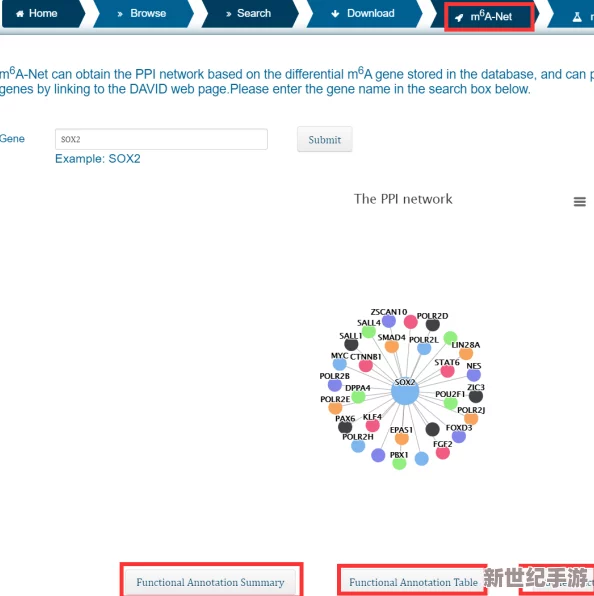Click the PBX1 green node
The image size is (594, 596).
tap(399, 463)
